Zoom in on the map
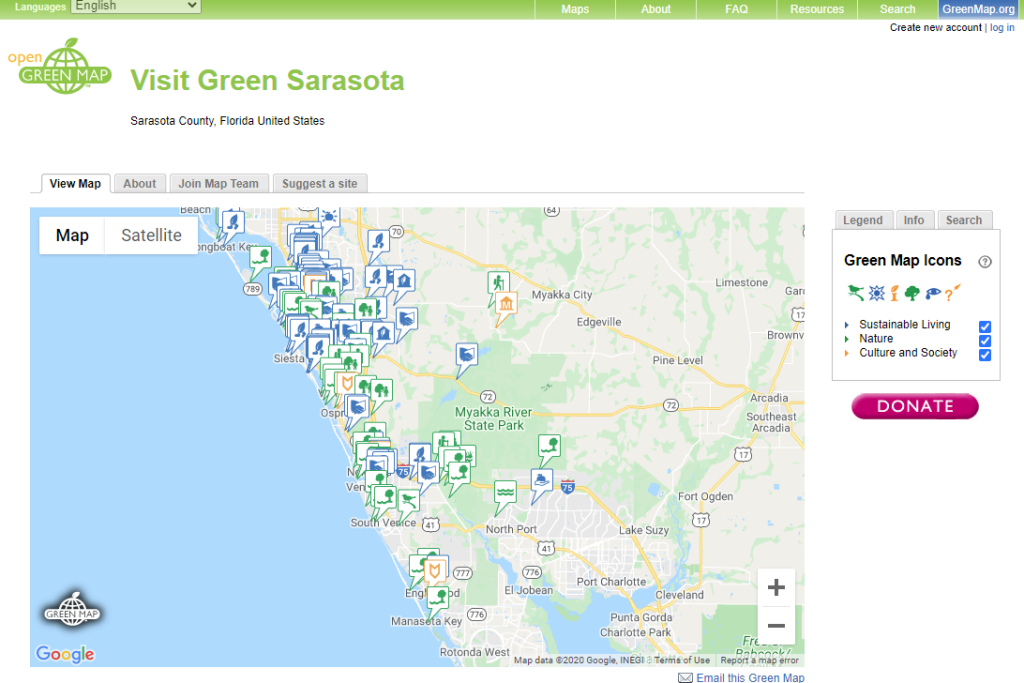This screenshot has height=683, width=1024. click(776, 588)
